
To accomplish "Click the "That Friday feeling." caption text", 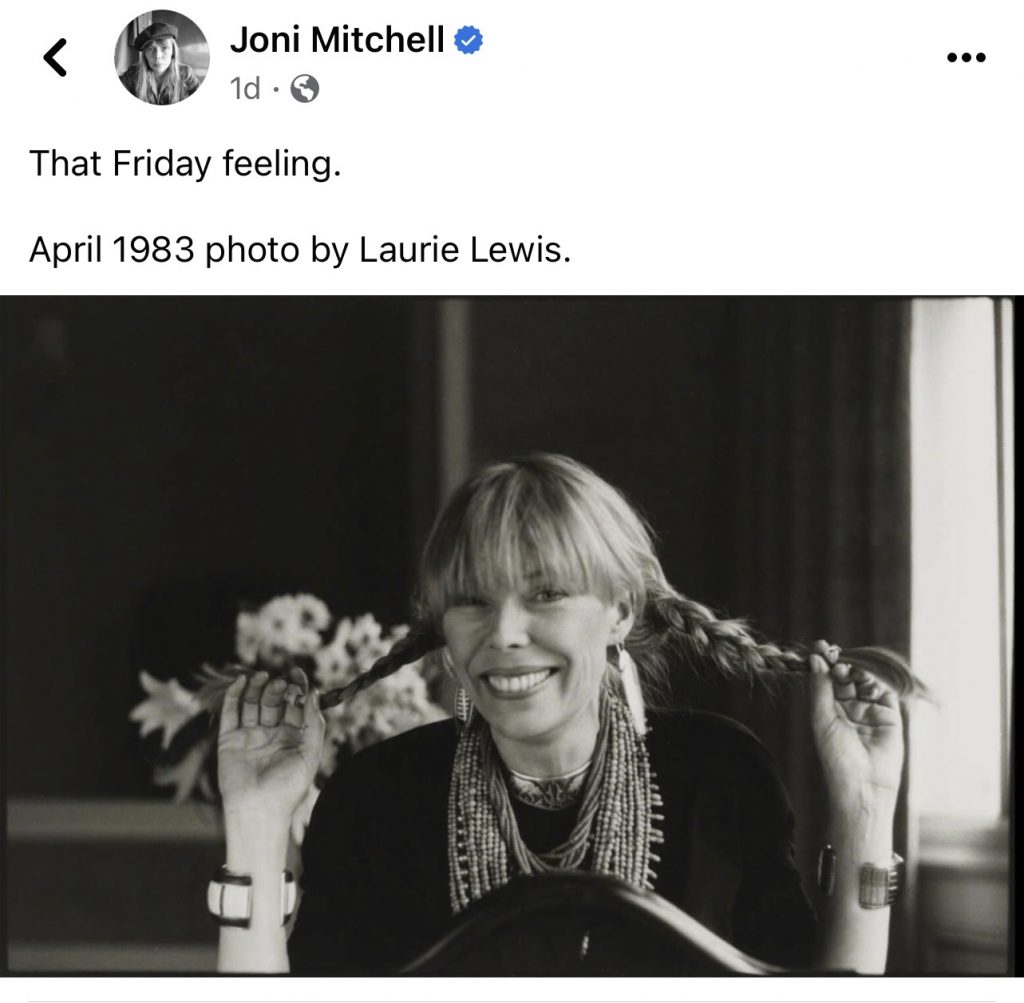I will pos(185,164).
